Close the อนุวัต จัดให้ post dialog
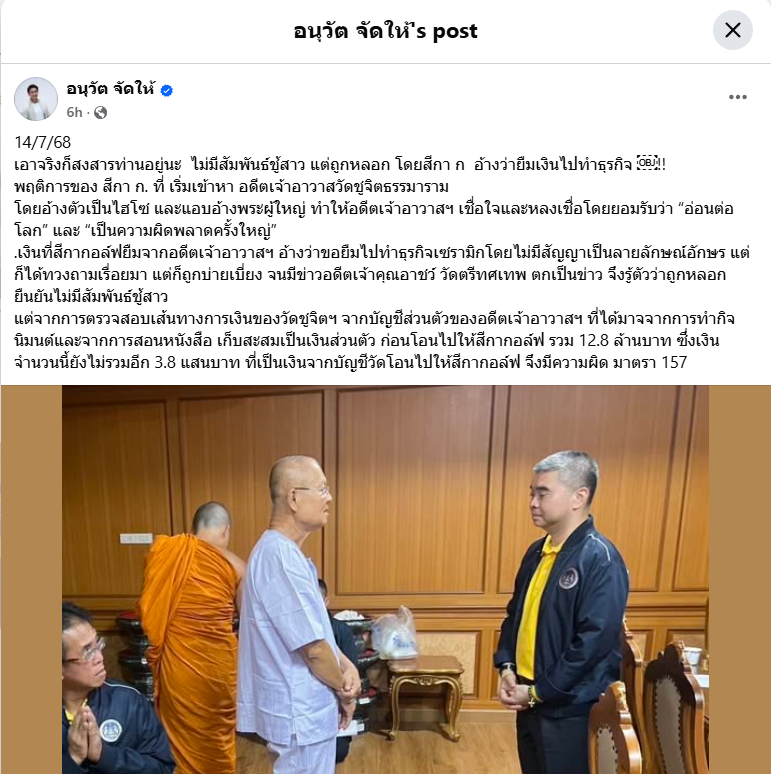Viewport: 771px width, 774px height. [732, 30]
